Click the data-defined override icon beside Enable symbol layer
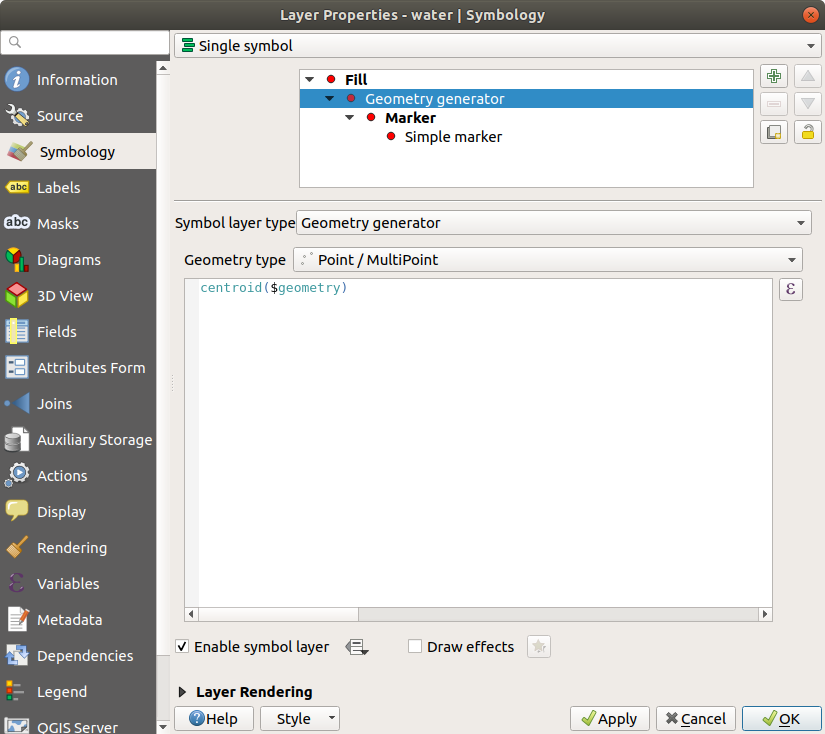 [x=357, y=647]
